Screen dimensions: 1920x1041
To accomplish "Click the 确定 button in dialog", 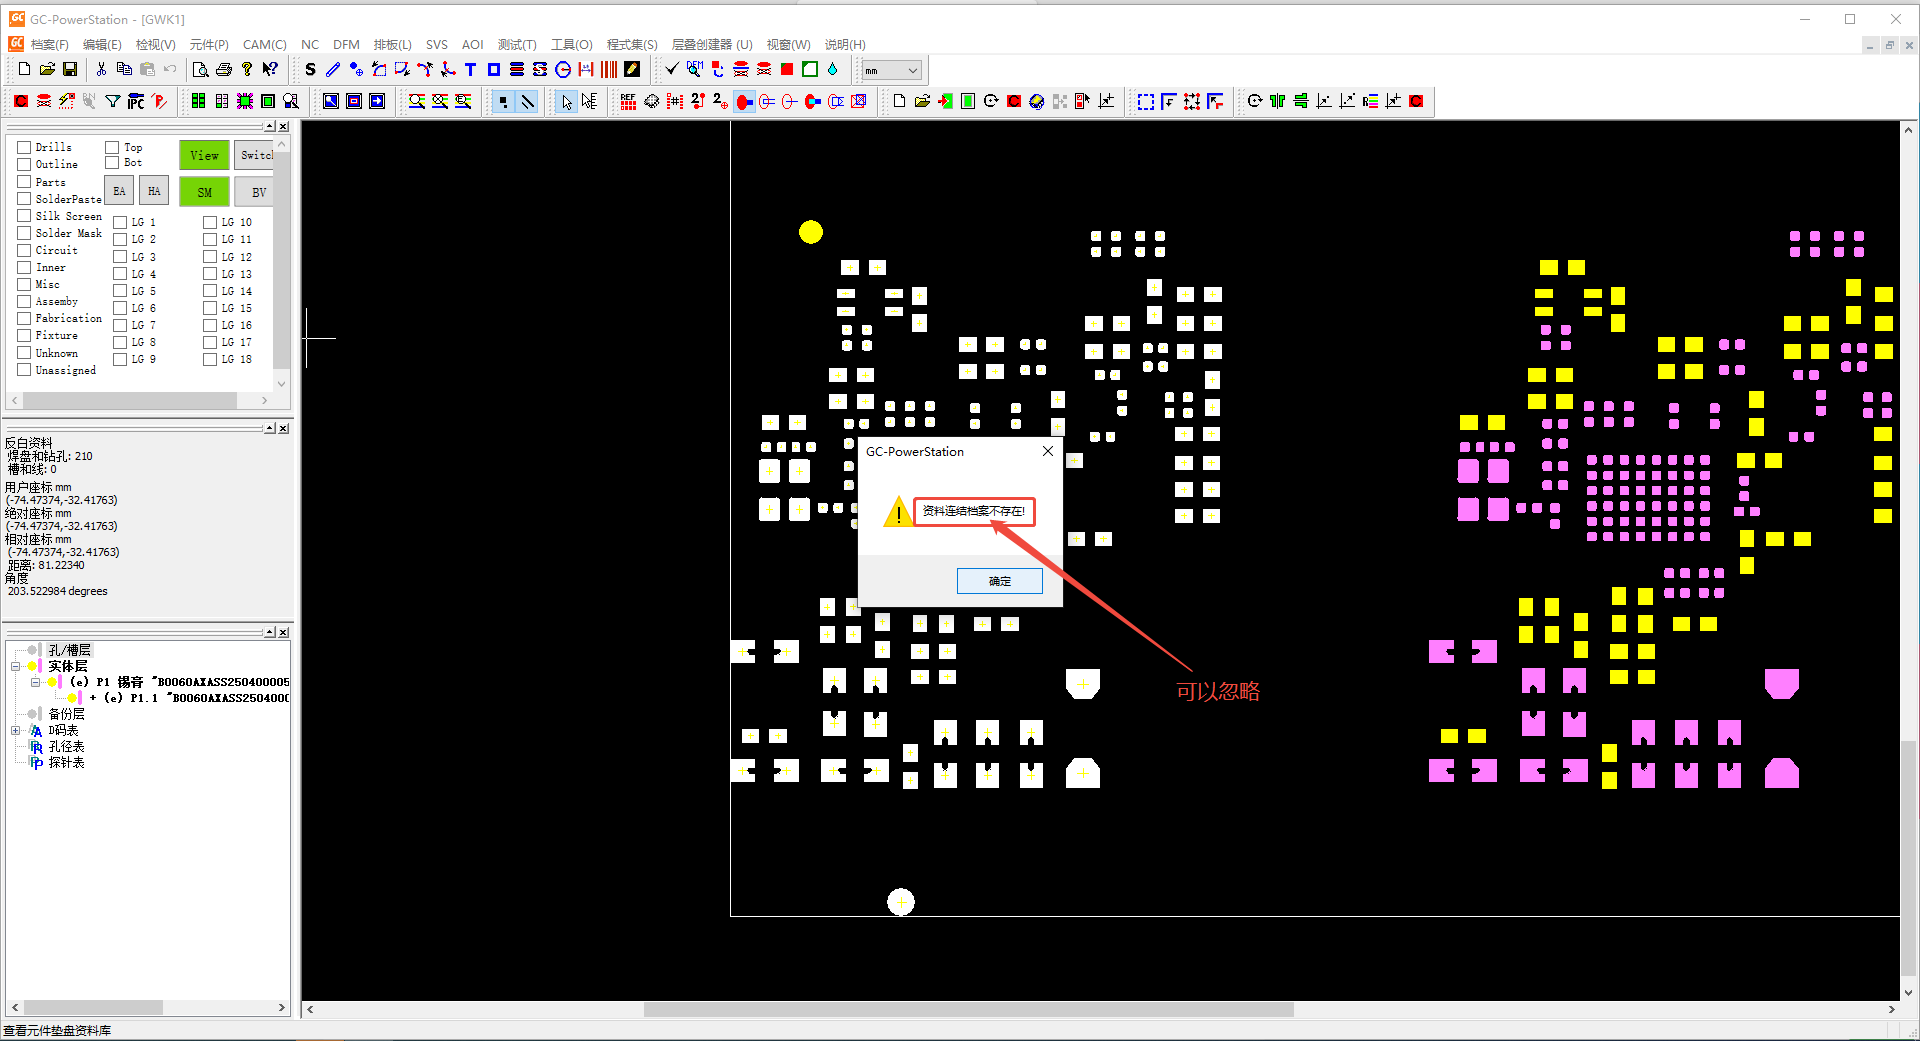I will click(999, 581).
